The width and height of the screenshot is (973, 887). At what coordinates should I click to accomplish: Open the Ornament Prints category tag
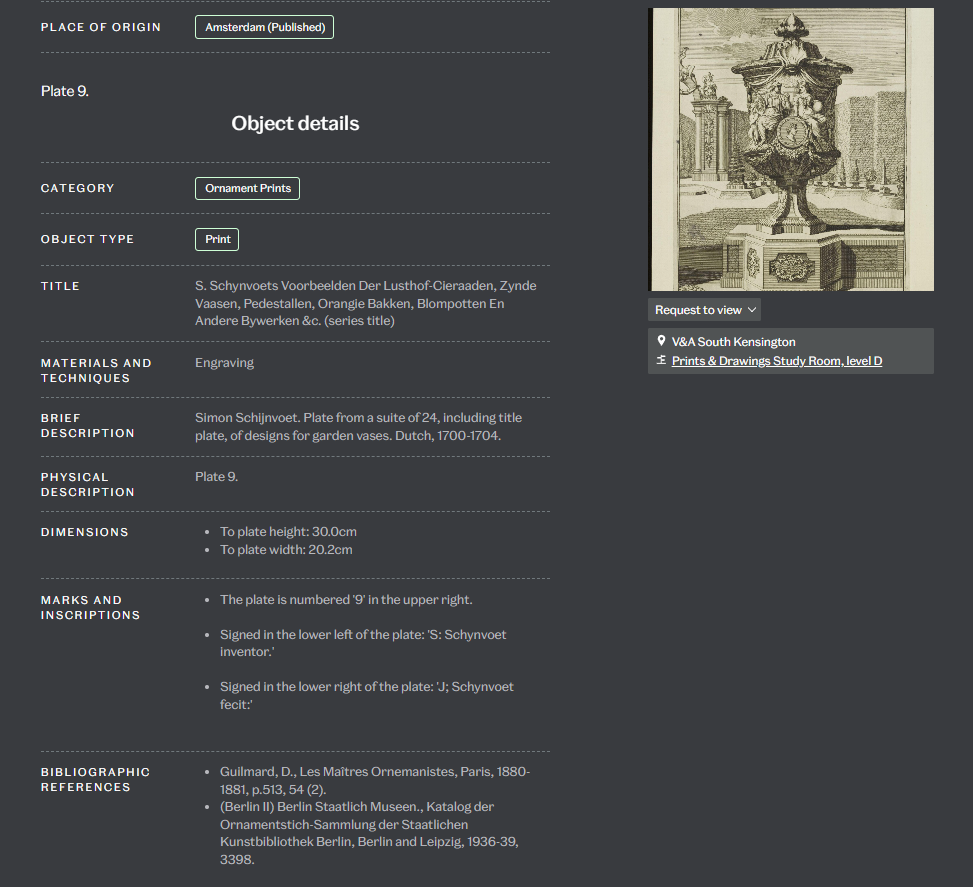(247, 188)
